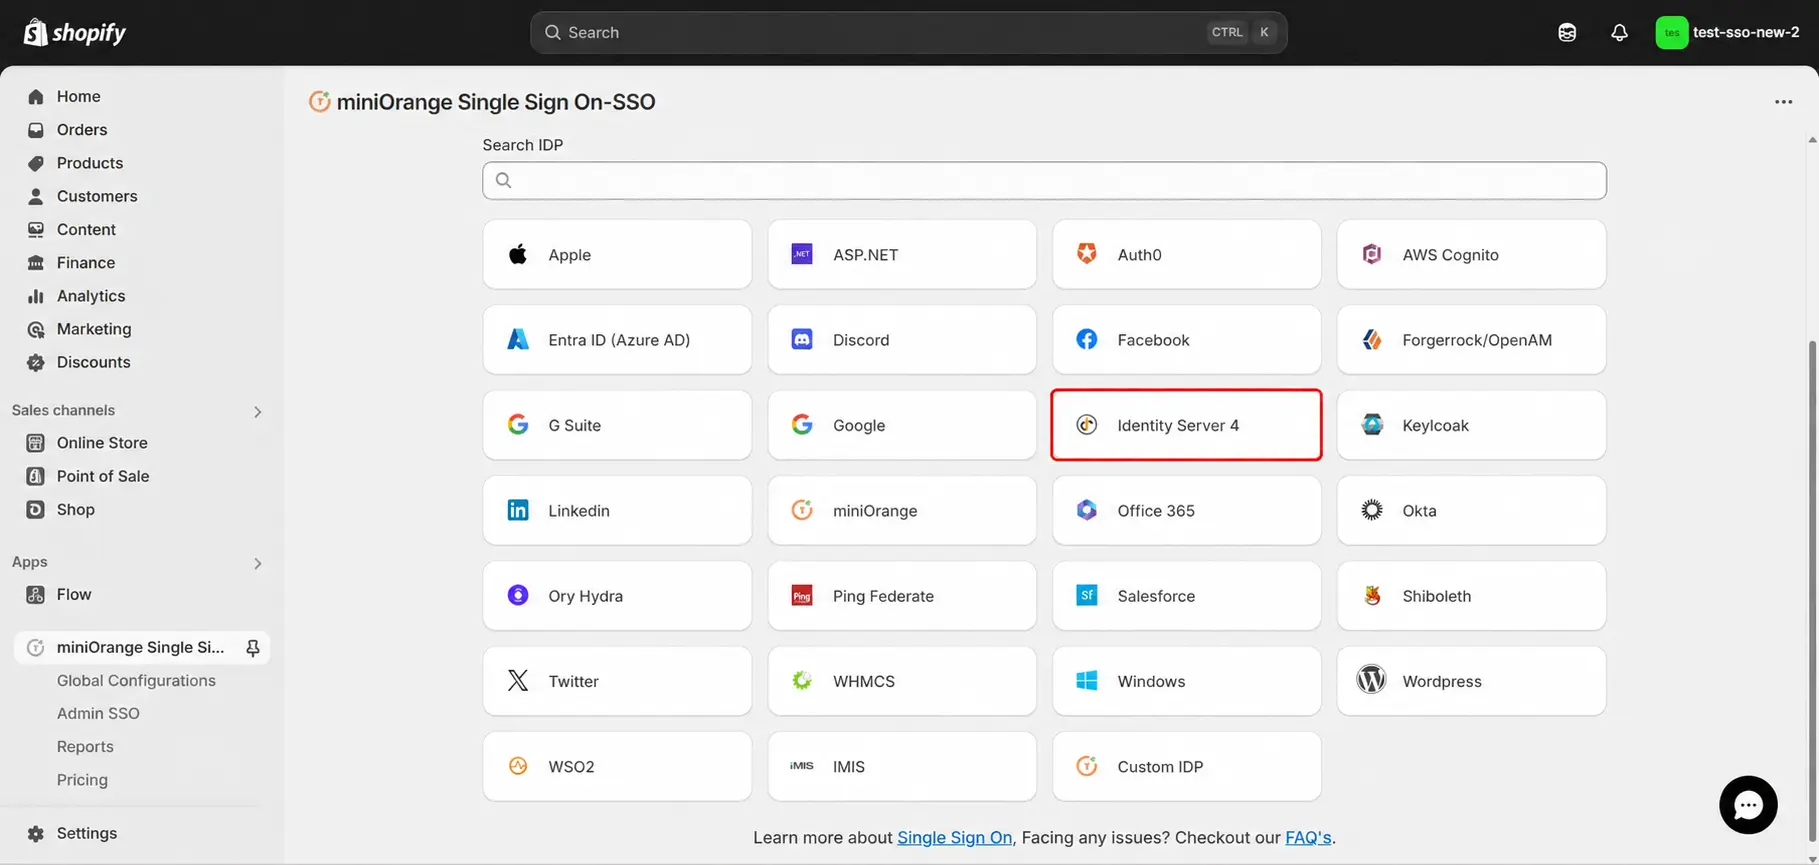Select the ASP.NET IDP card
This screenshot has height=865, width=1819.
902,255
